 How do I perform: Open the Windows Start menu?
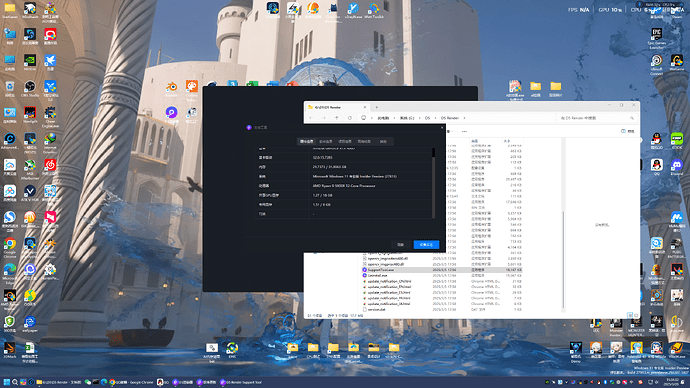(x=7, y=382)
